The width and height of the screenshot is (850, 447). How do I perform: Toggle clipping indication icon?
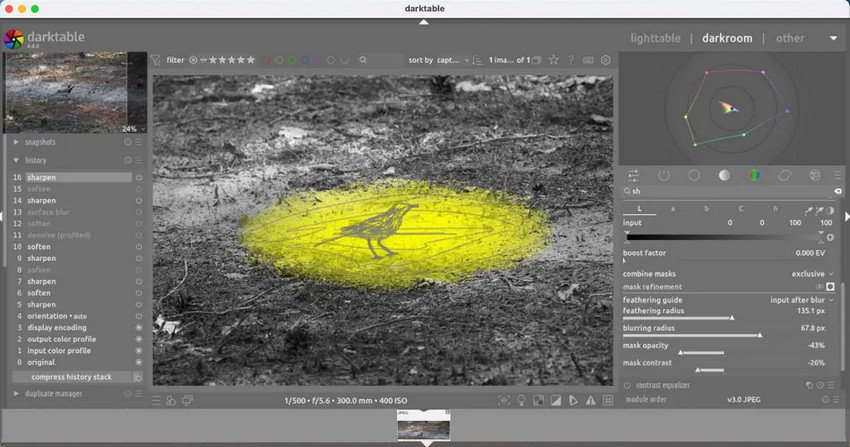(556, 400)
